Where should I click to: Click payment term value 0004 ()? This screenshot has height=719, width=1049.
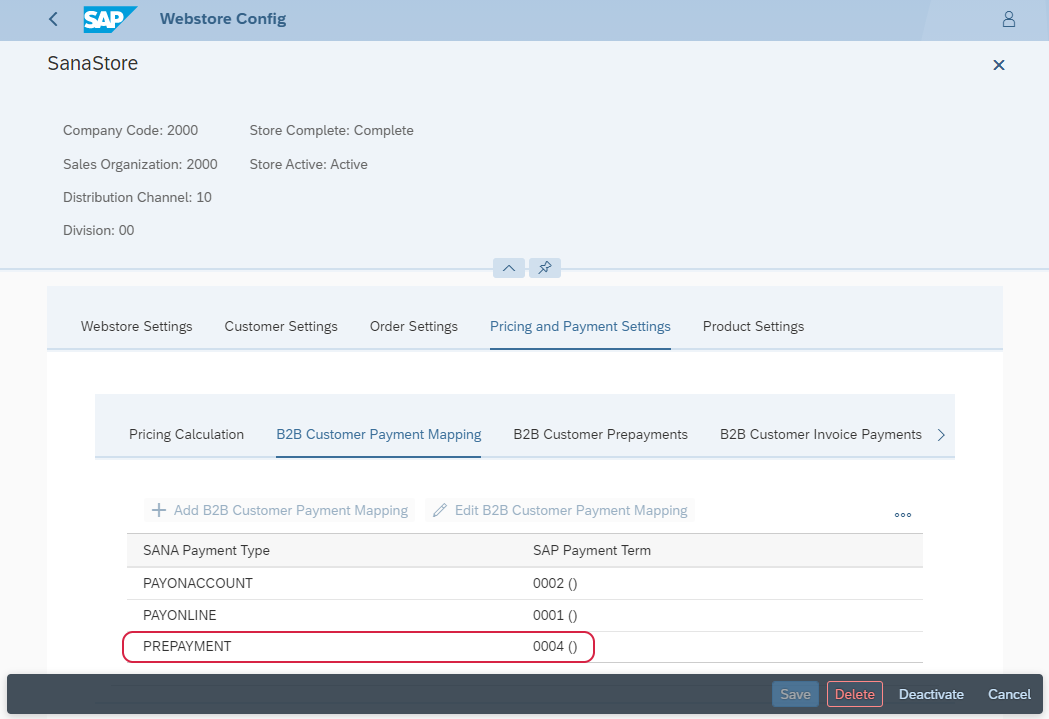point(555,647)
